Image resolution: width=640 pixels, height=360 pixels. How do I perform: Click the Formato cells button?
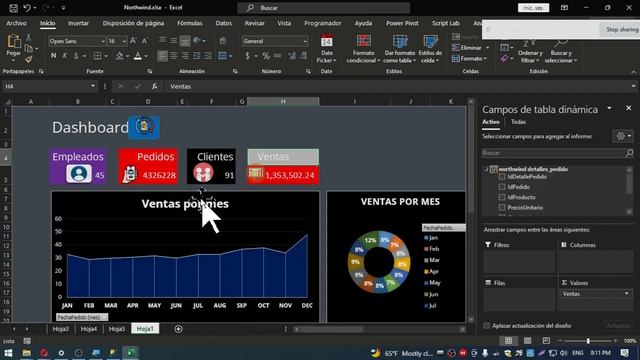point(469,59)
